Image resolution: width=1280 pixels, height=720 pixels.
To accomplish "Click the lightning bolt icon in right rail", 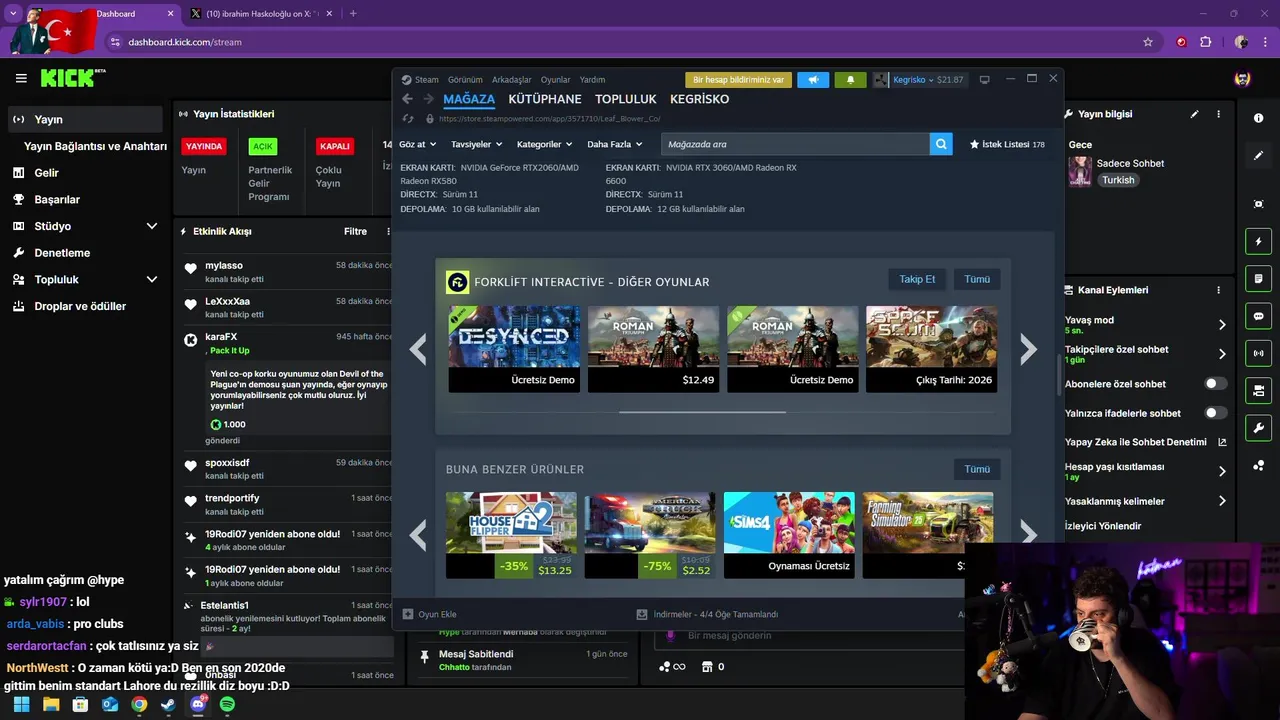I will click(1258, 241).
